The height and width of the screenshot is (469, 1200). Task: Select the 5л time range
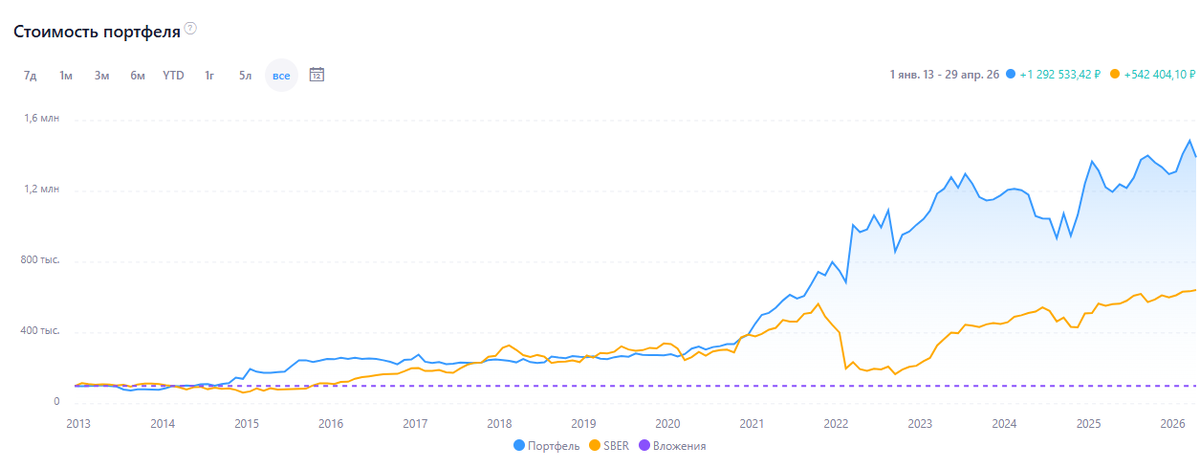coord(245,75)
